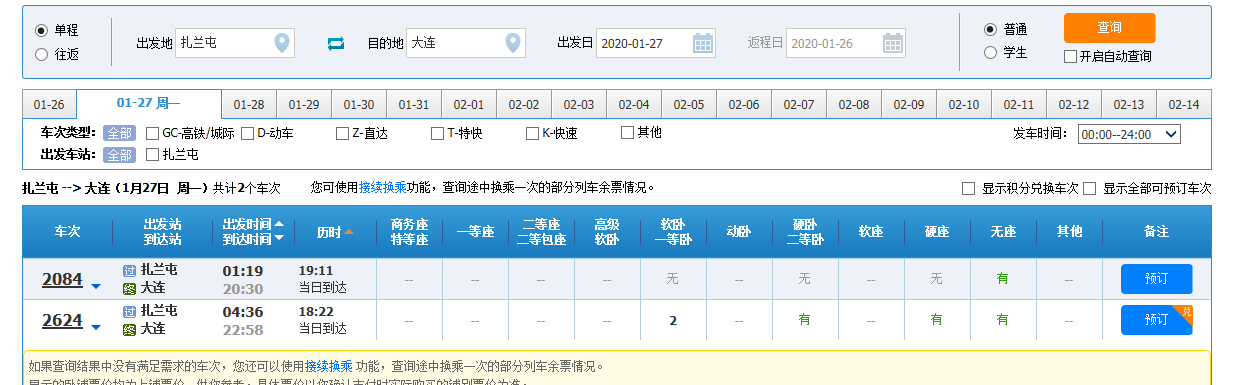
Task: Click 软卧 availability 2 for train 2624
Action: [x=673, y=320]
